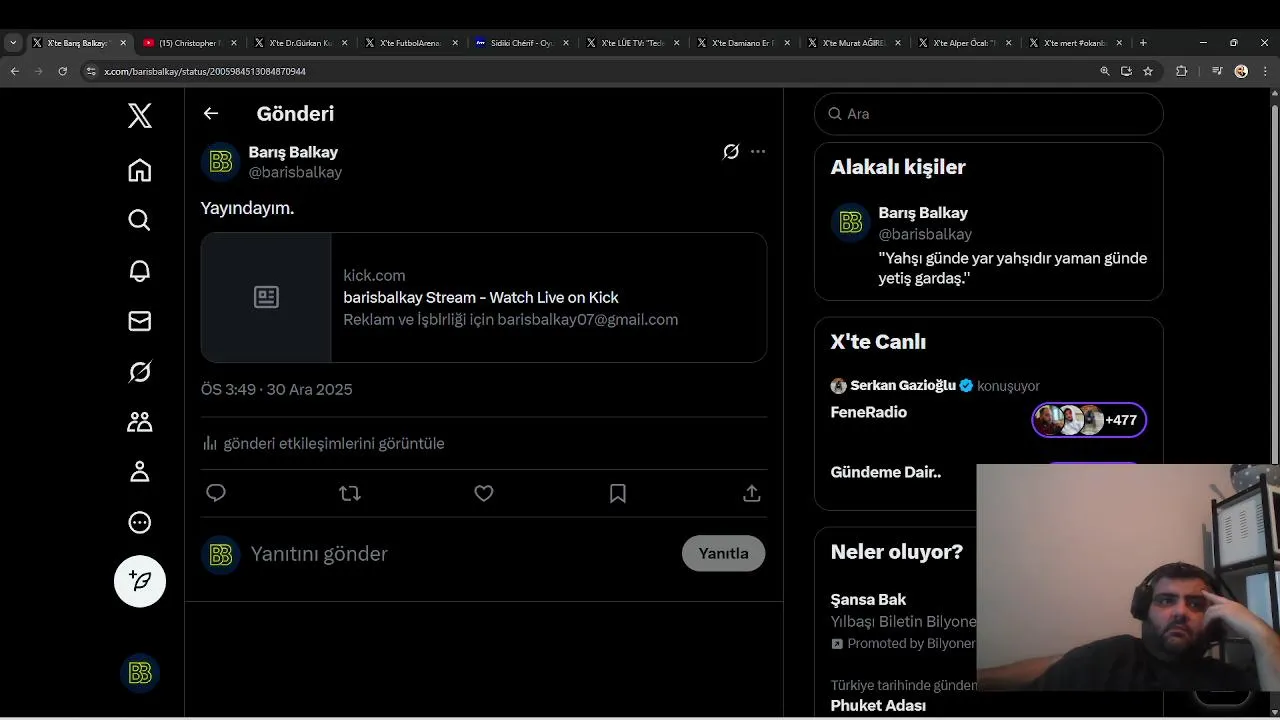Viewport: 1280px width, 720px height.
Task: Join FeneRadio space via +477 listeners pill
Action: pos(1089,420)
